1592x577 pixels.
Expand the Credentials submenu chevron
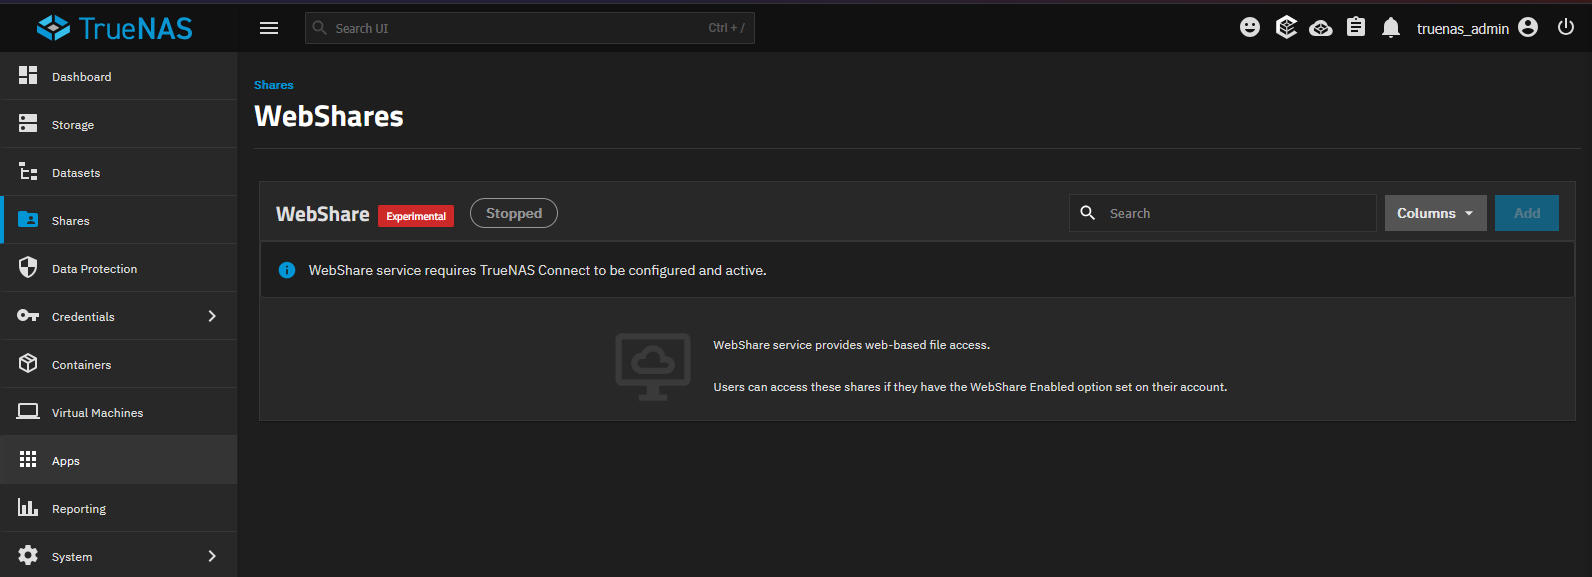point(212,316)
